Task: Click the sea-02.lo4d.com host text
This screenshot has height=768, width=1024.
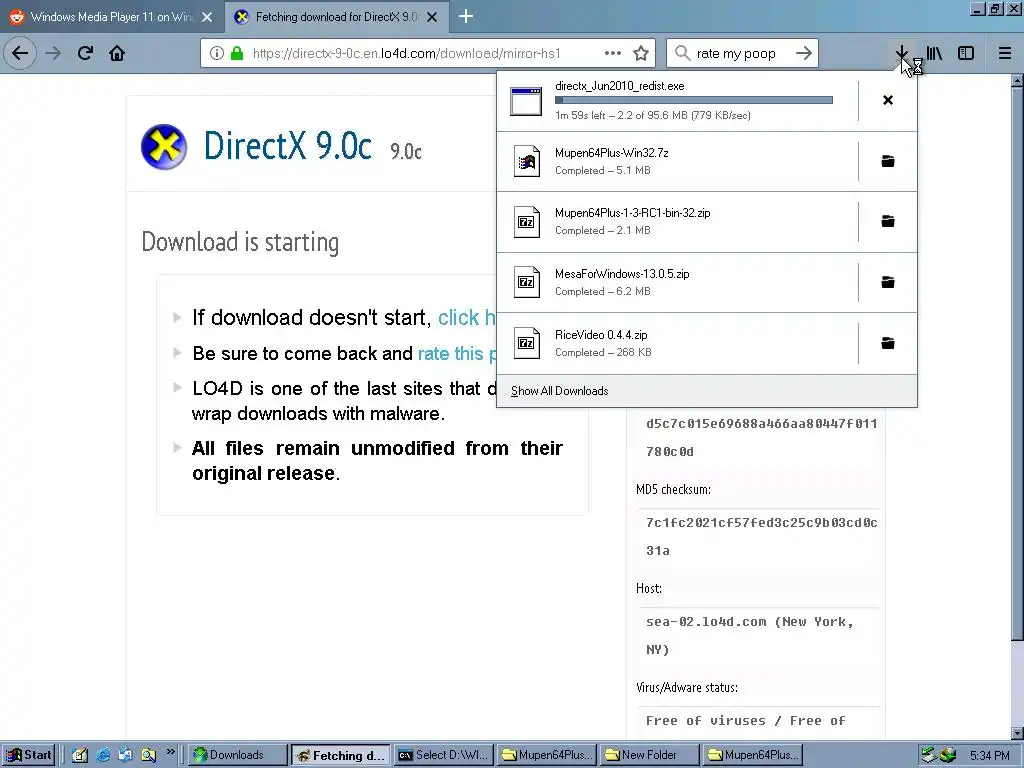Action: pyautogui.click(x=750, y=635)
